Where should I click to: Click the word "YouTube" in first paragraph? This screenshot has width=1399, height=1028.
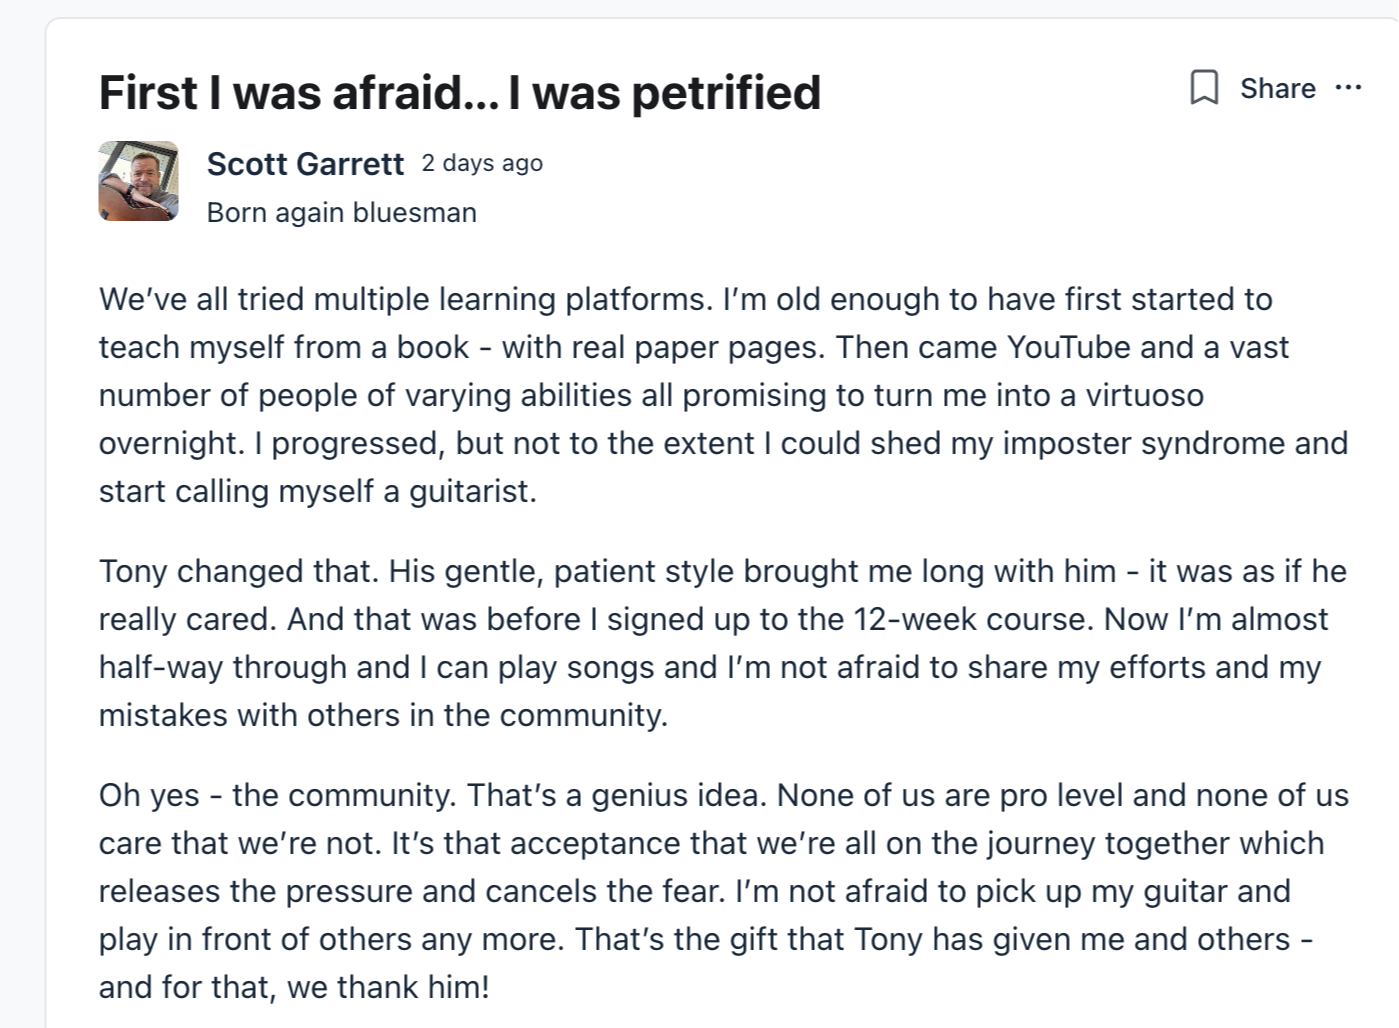point(1068,347)
